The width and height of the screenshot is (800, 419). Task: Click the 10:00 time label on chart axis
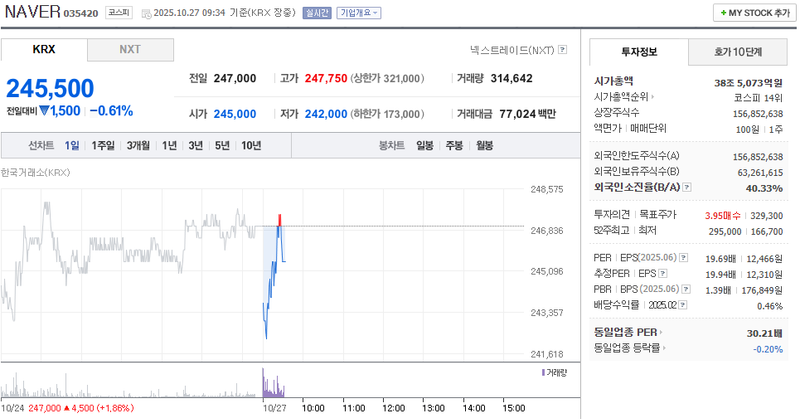click(313, 408)
